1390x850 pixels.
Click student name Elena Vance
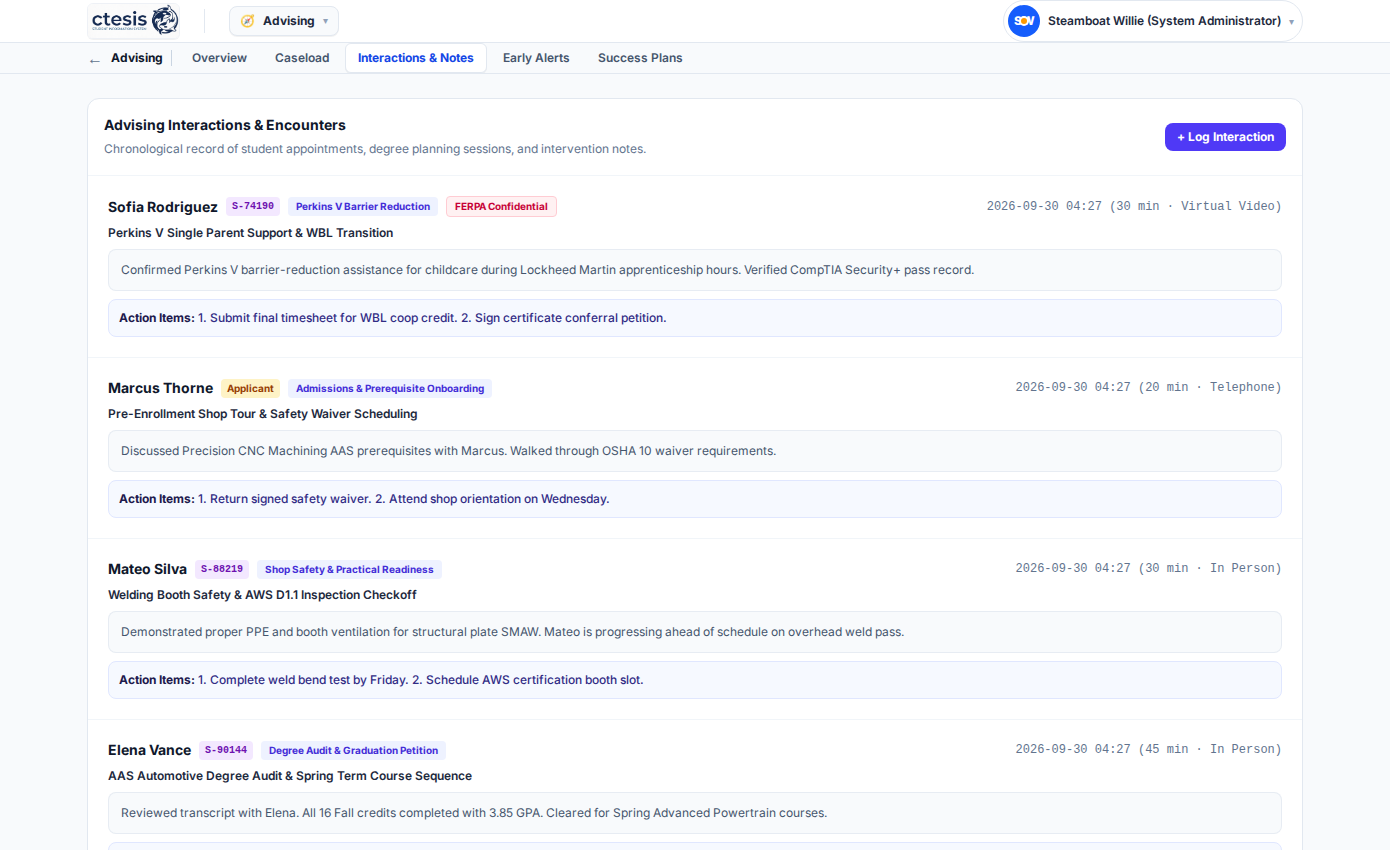point(149,750)
